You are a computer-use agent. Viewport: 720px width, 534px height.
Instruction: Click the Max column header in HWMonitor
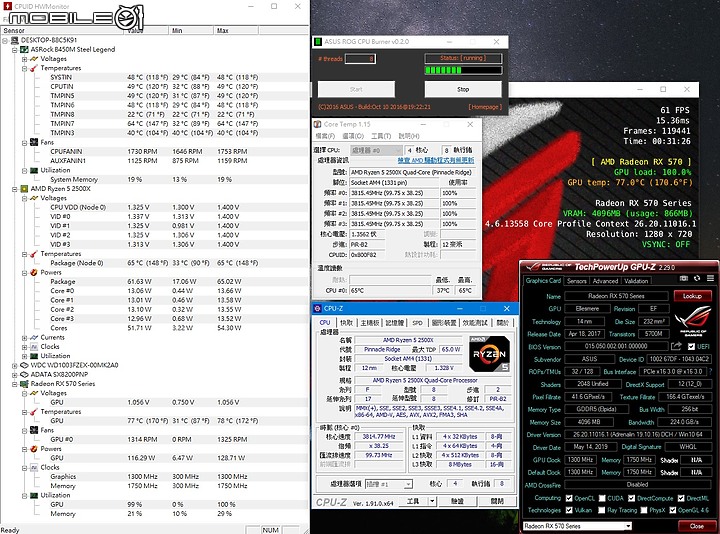pyautogui.click(x=236, y=30)
